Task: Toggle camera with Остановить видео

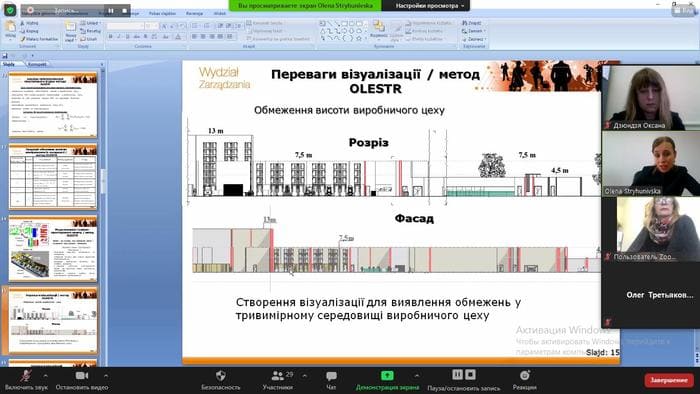Action: coord(82,380)
